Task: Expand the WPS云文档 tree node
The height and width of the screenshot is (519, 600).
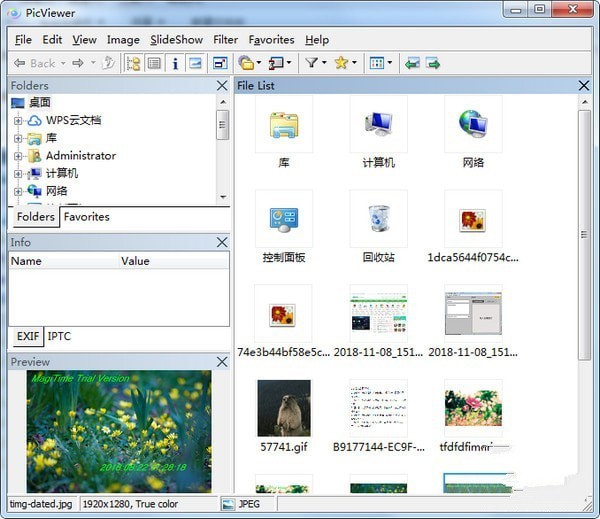Action: (18, 121)
